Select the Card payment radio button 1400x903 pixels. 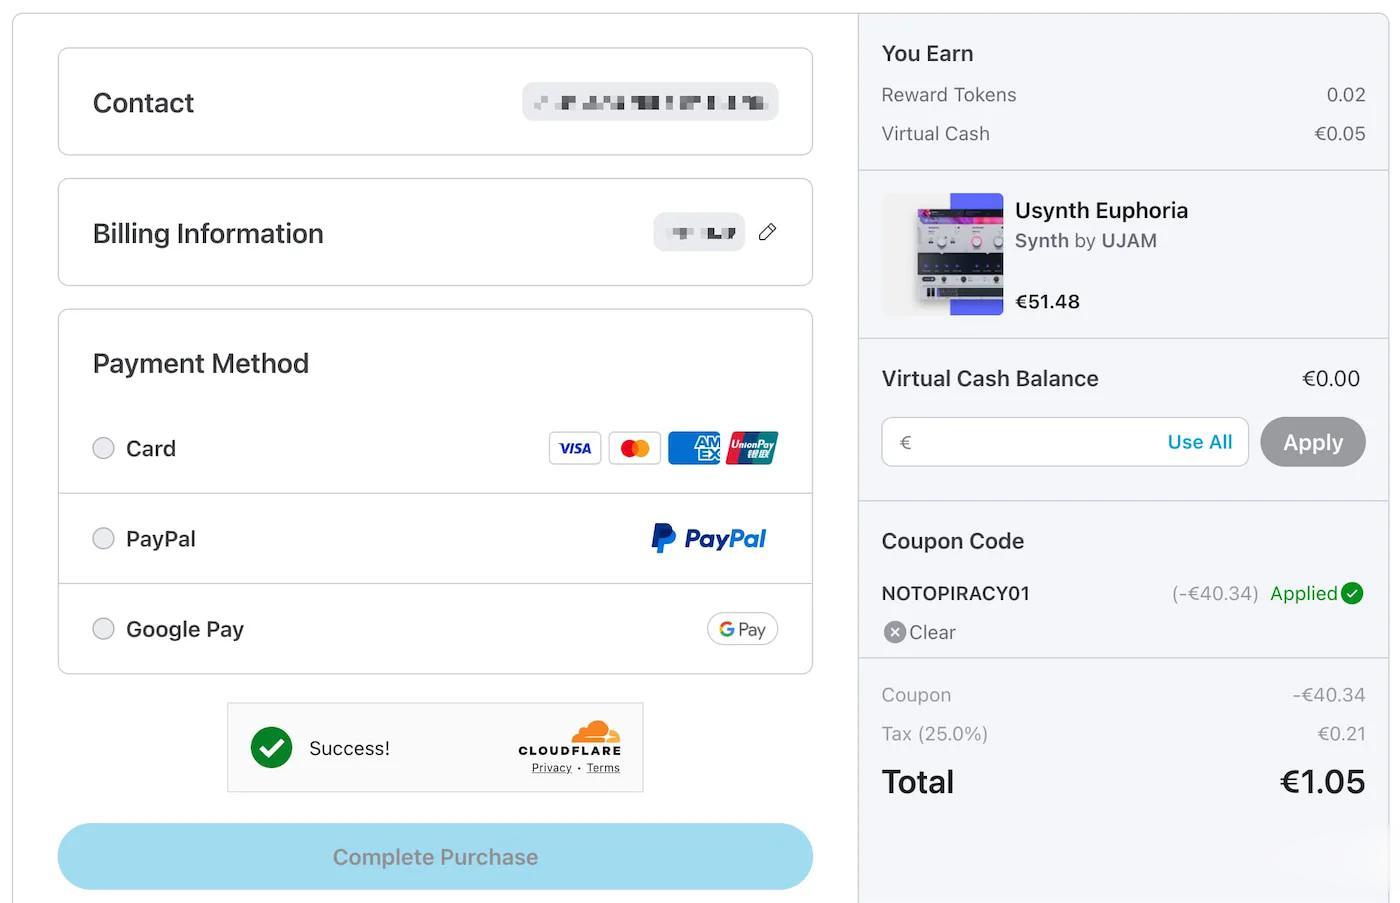[103, 448]
